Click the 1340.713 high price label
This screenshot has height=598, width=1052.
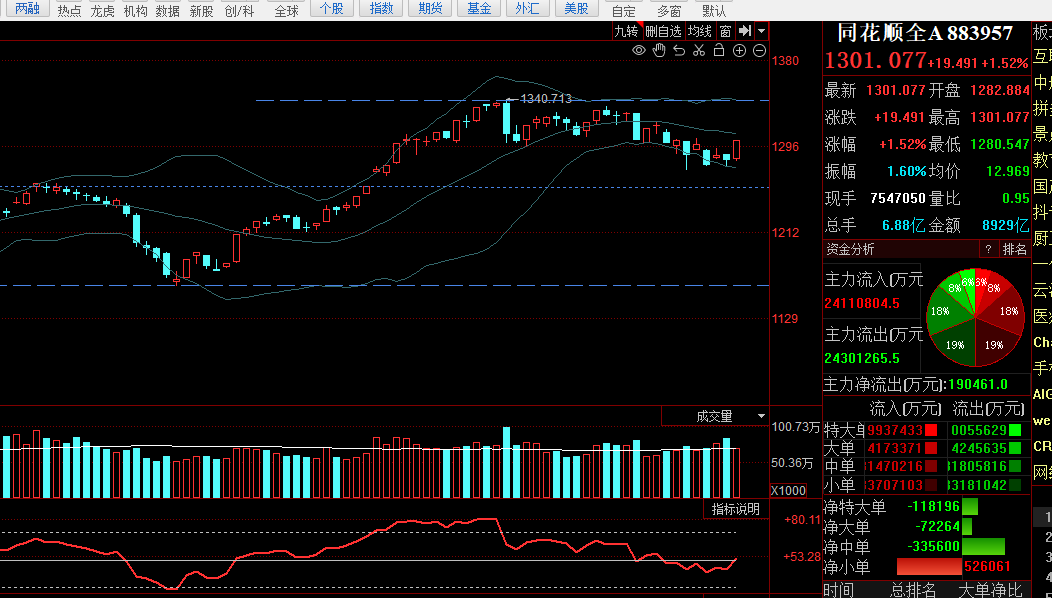[546, 99]
